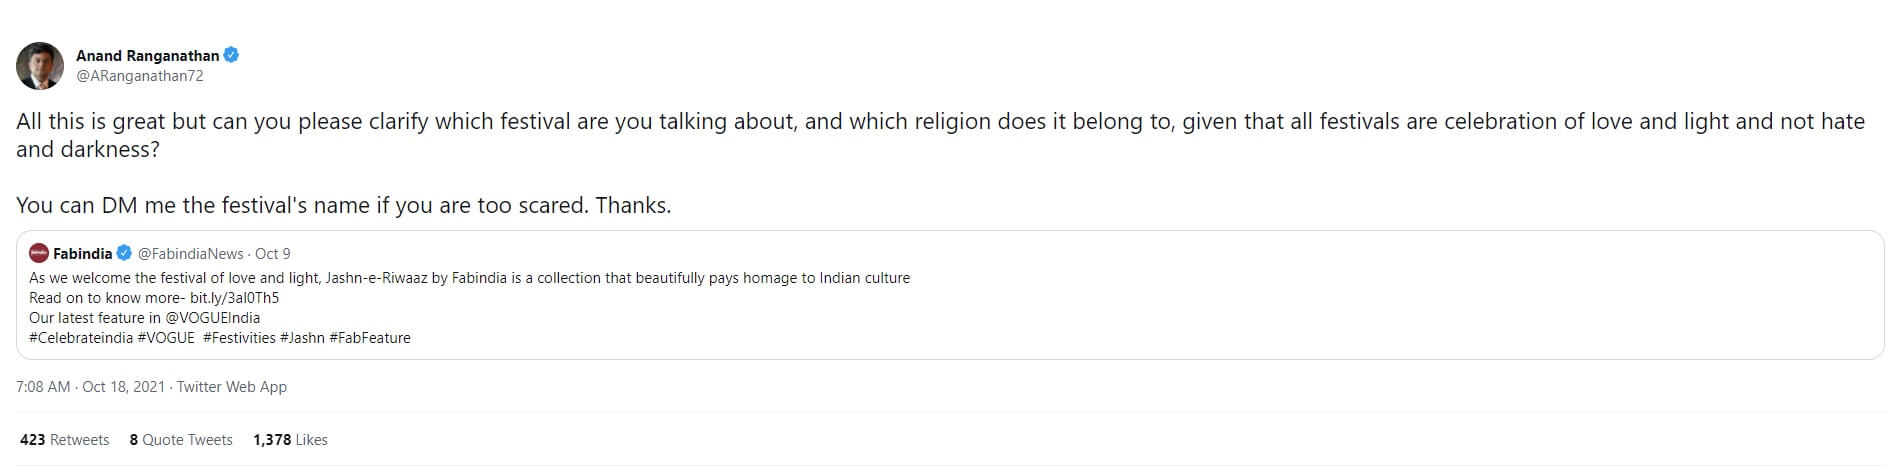Show the 1,378 Likes list
Viewport: 1895px width, 467px height.
pos(290,440)
